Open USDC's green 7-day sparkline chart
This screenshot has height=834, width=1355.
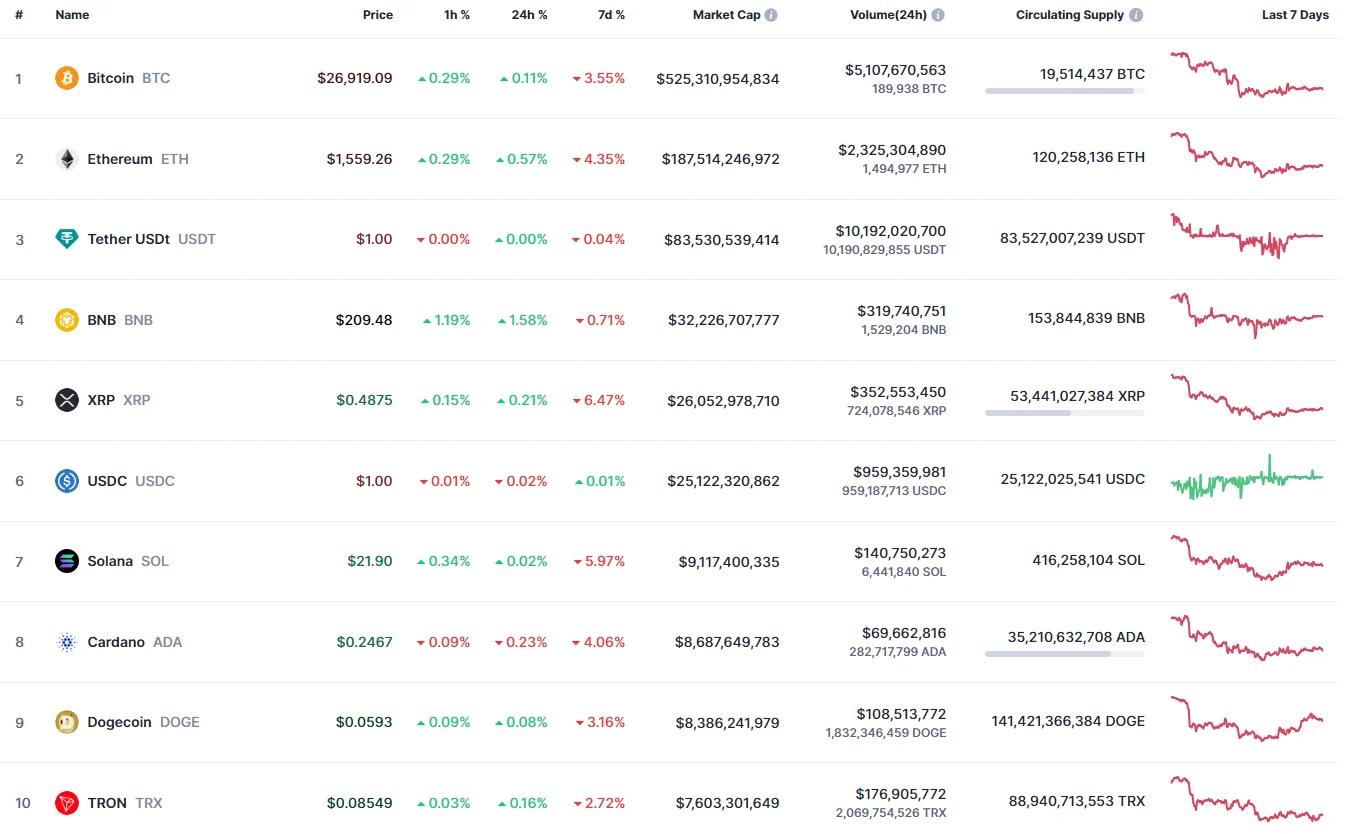click(1247, 479)
